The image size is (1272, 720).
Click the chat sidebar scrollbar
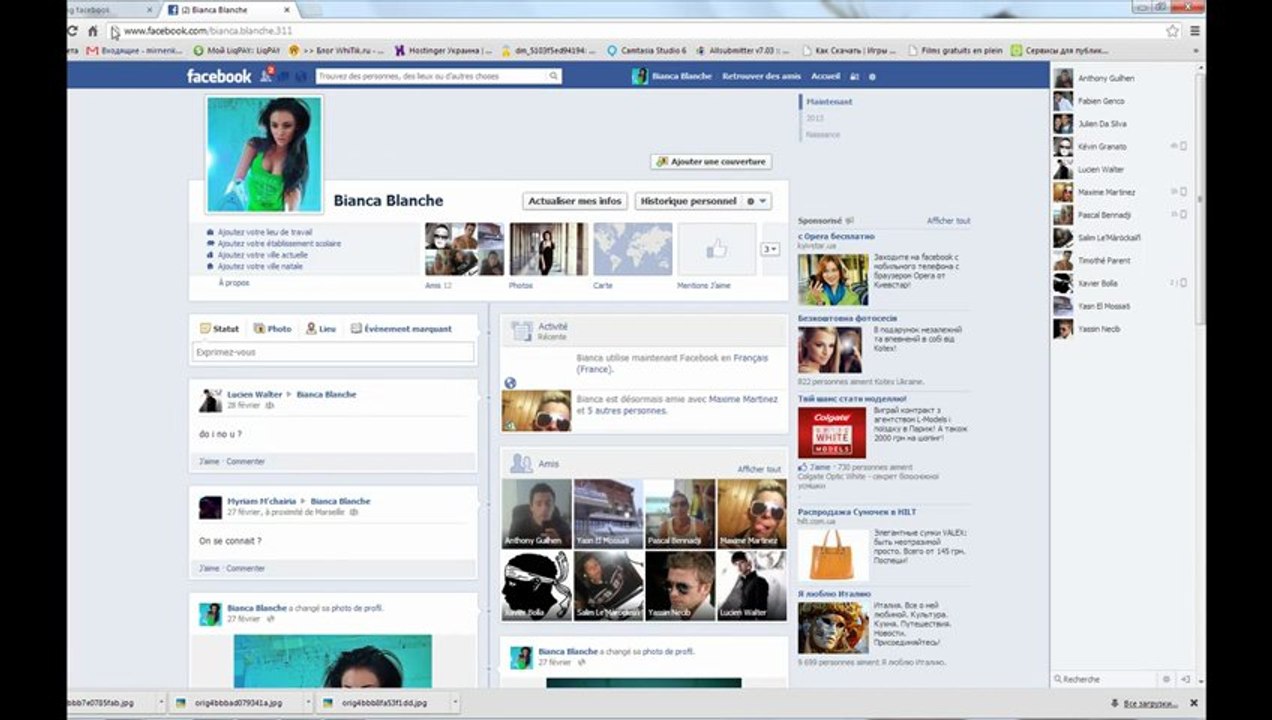click(x=1200, y=200)
